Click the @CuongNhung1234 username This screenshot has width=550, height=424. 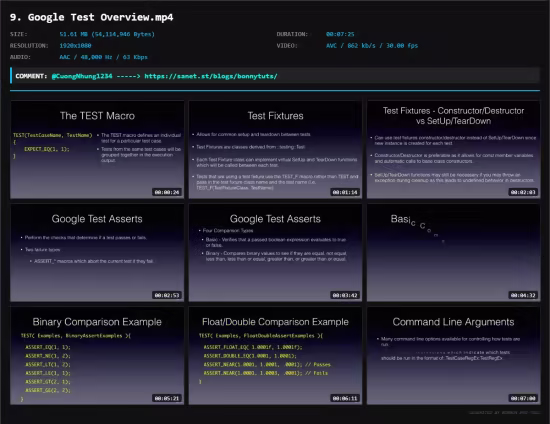(82, 76)
